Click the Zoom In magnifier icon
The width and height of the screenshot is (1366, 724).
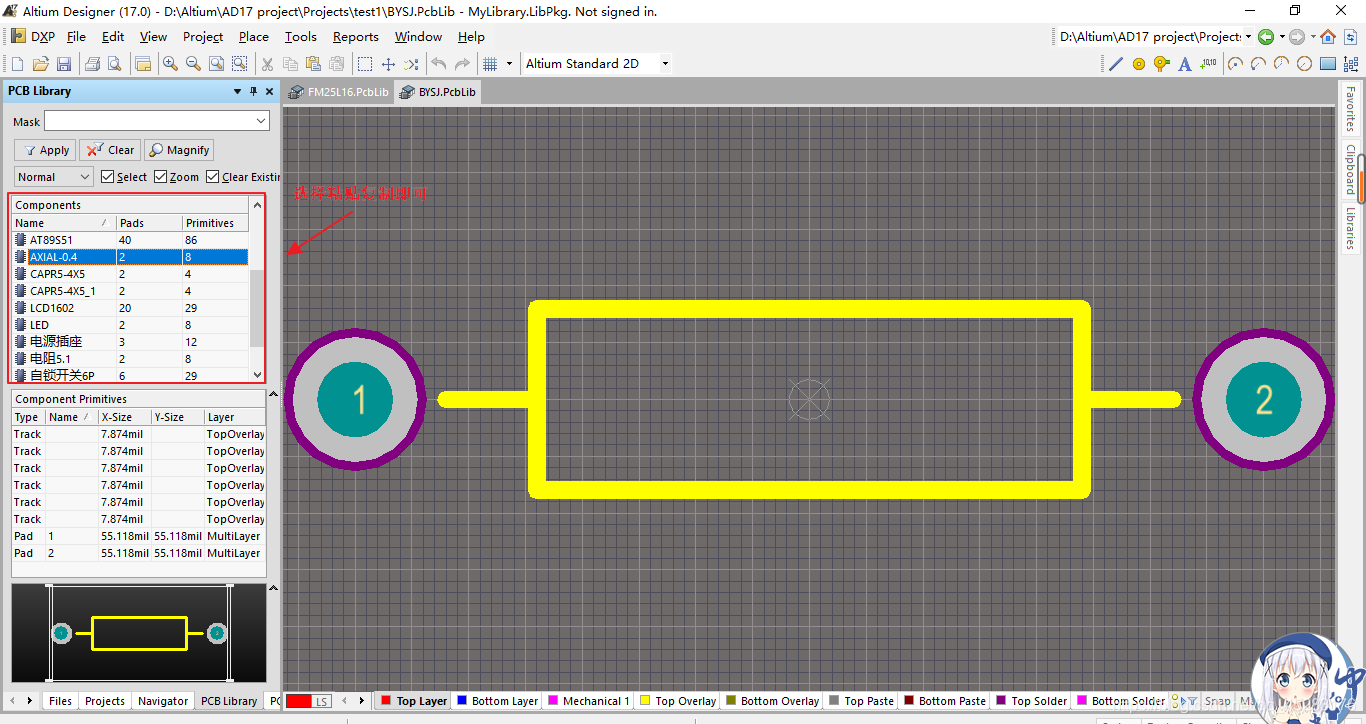point(170,64)
